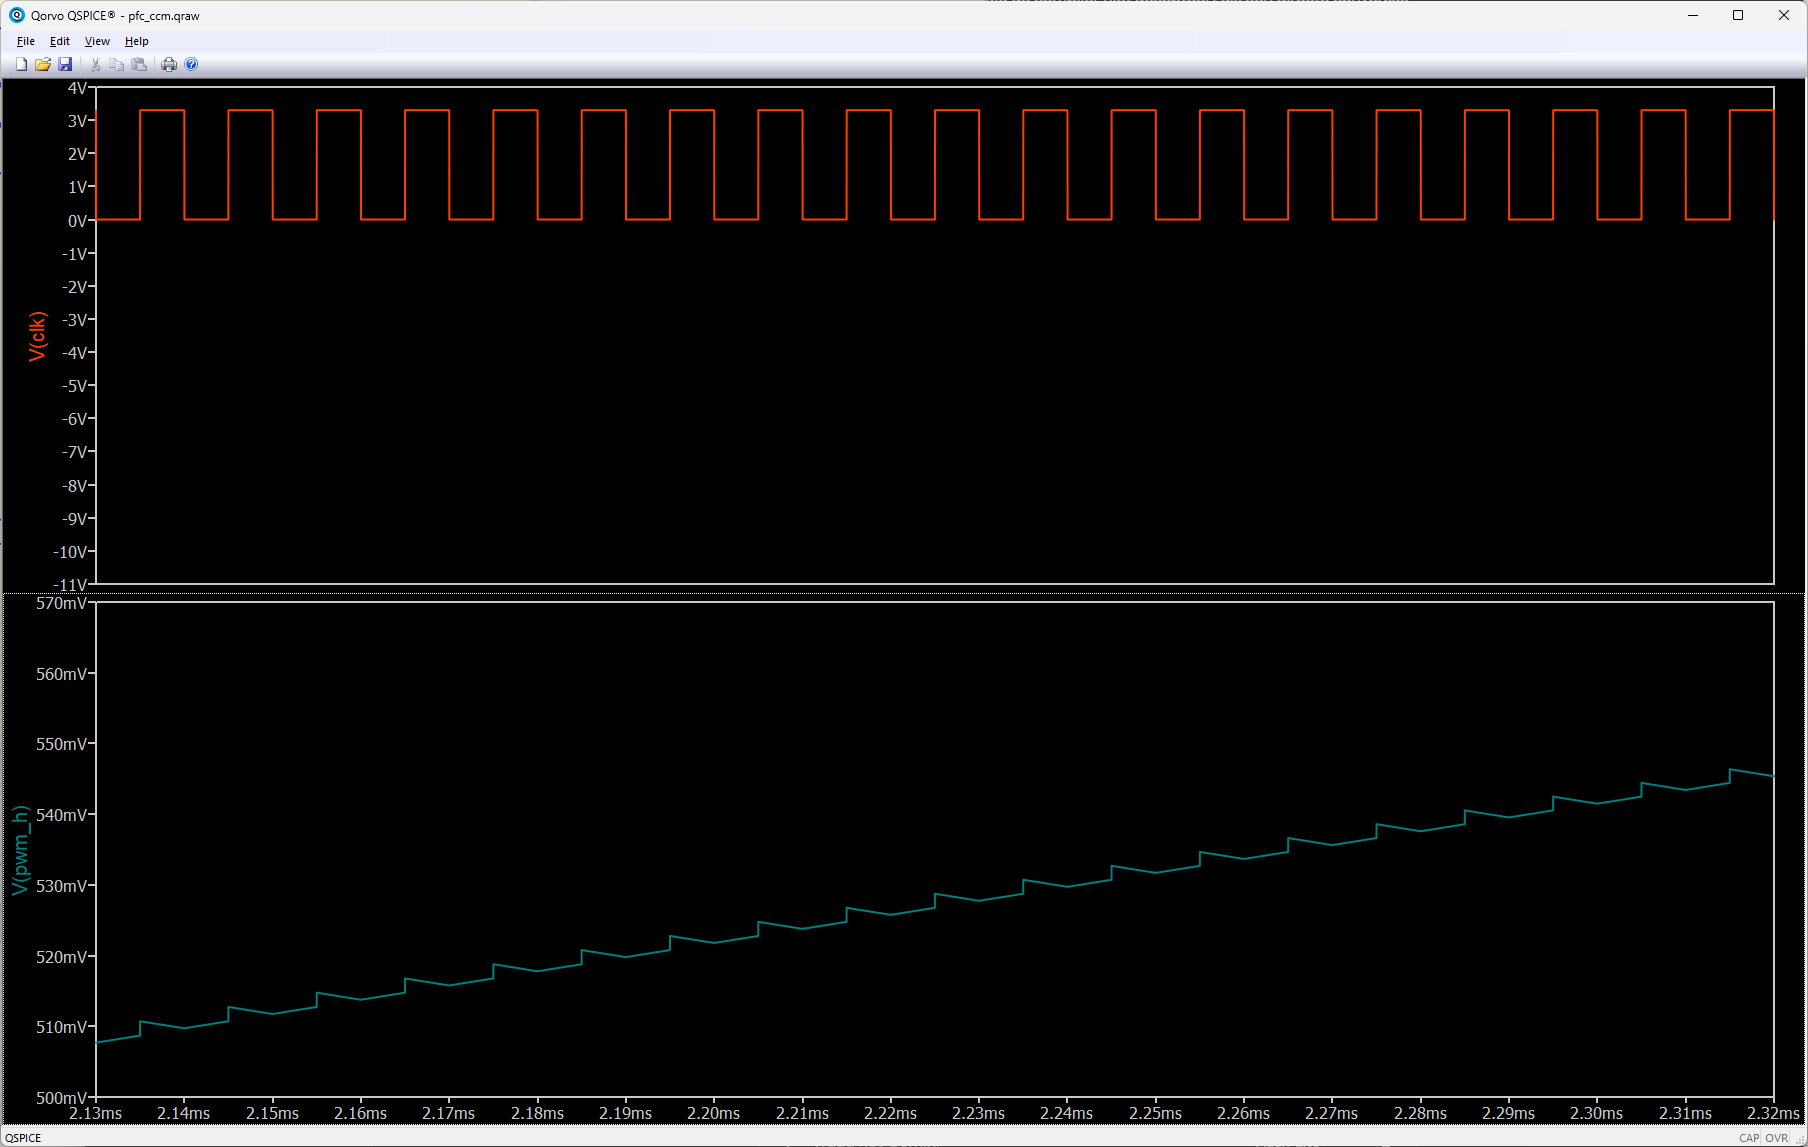Viewport: 1808px width, 1147px height.
Task: Select the V(clk) trace label
Action: tap(37, 336)
